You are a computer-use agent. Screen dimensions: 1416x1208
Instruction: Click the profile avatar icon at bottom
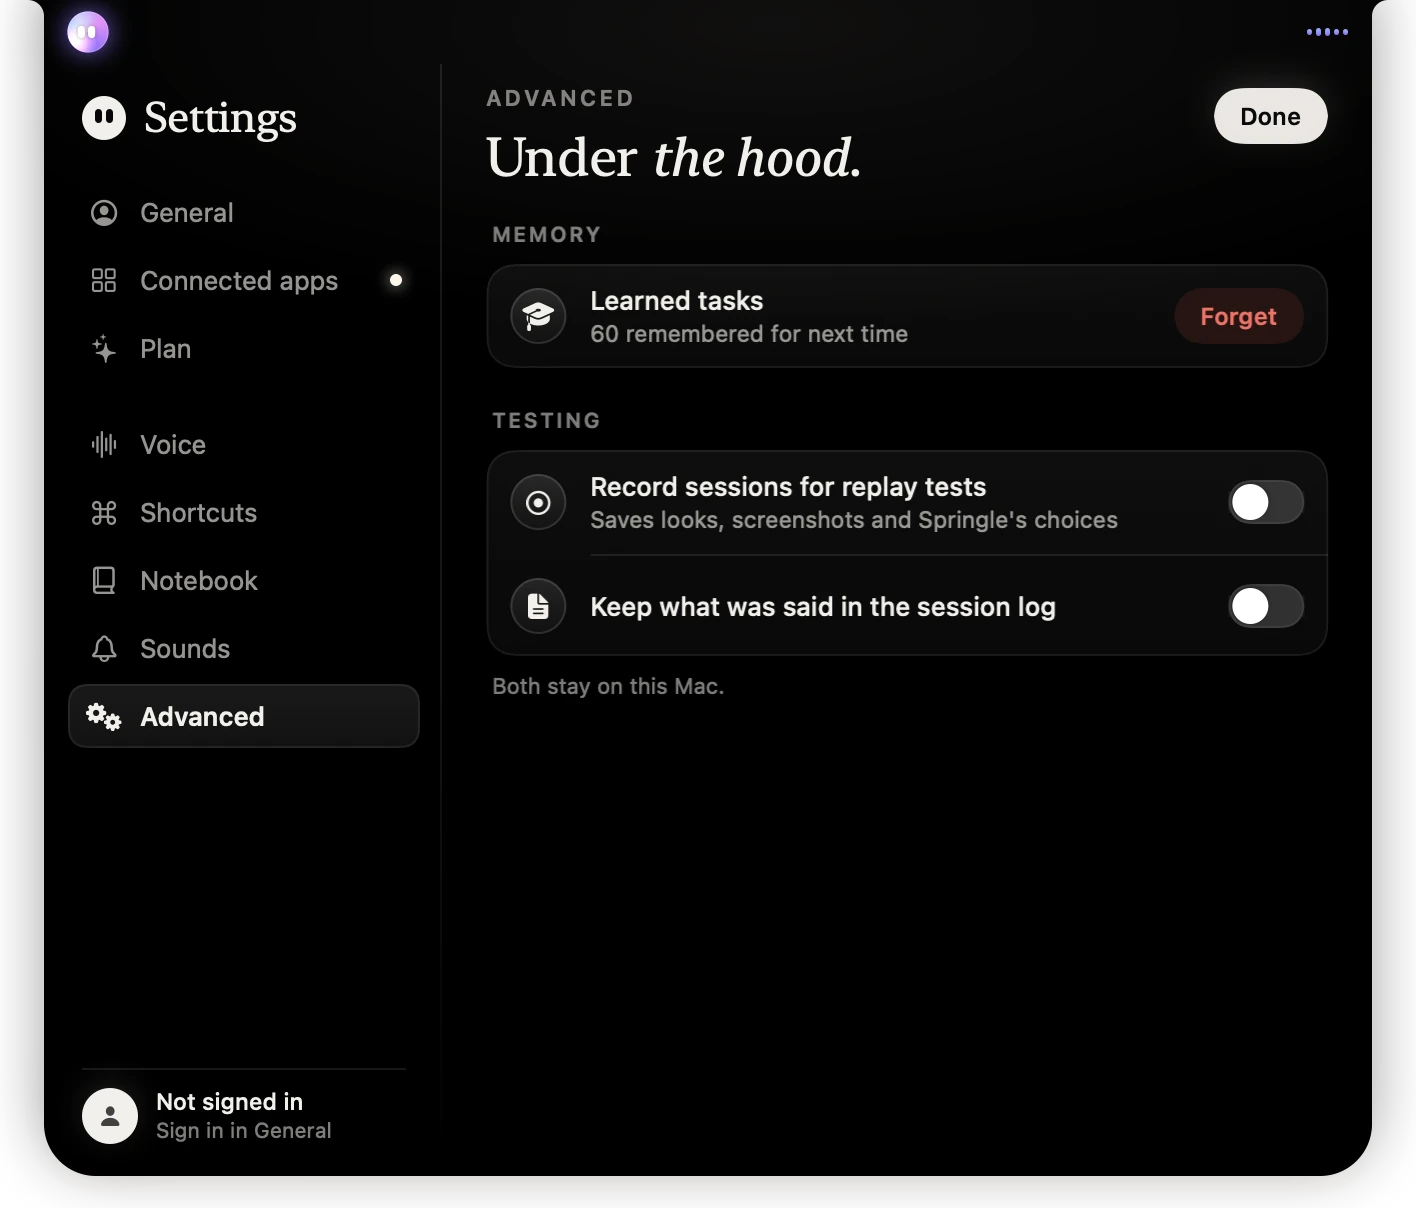pos(110,1116)
